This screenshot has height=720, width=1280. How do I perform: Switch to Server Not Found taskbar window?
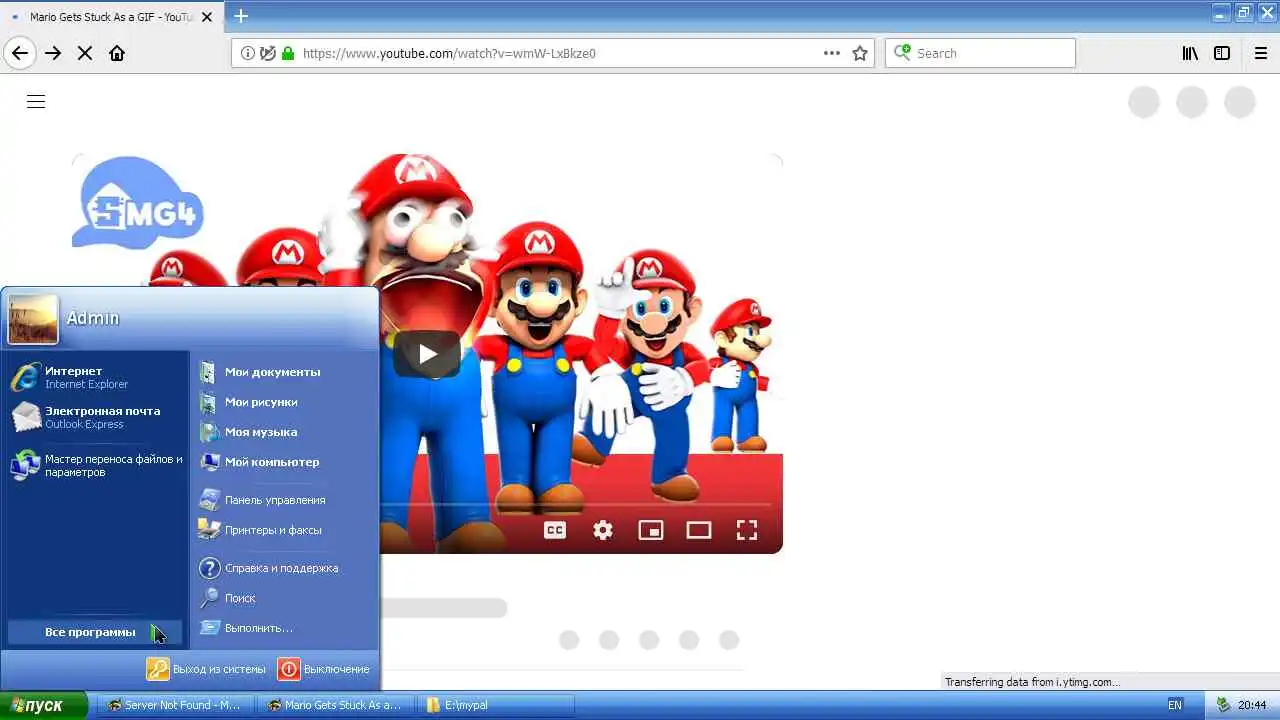[x=174, y=705]
